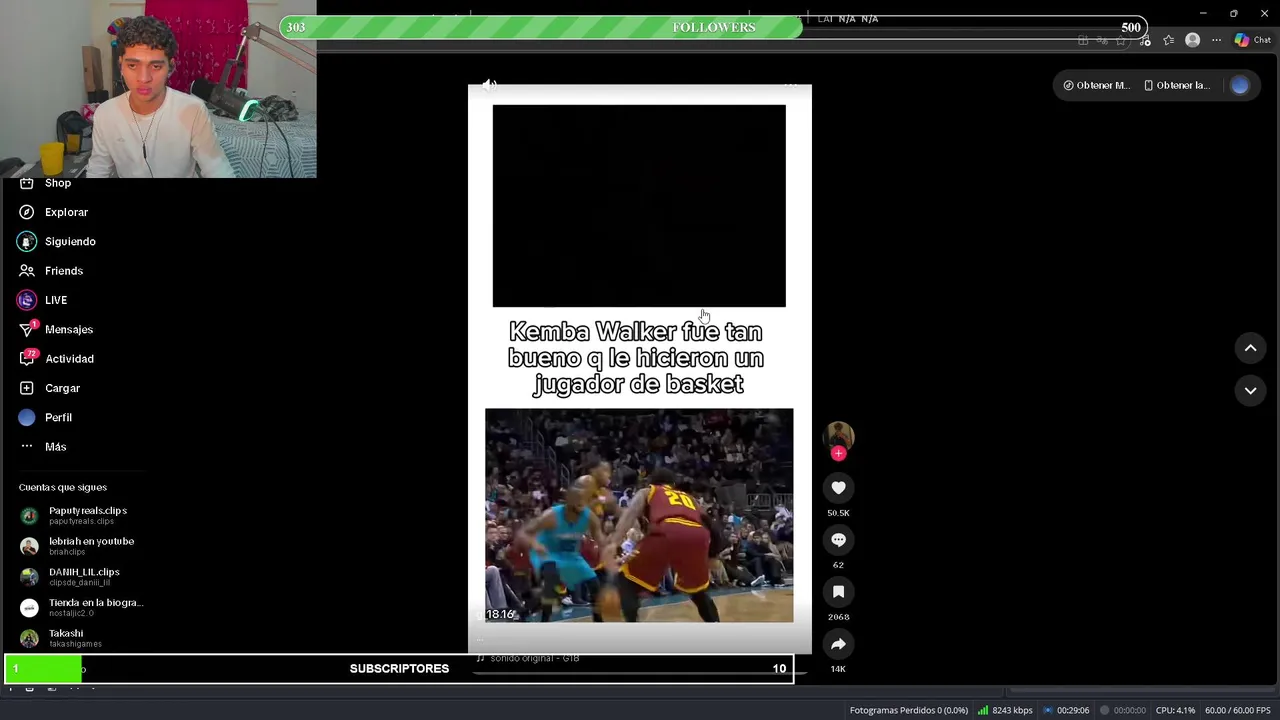Open Tienda en la biogra... account
This screenshot has width=1280, height=720.
click(x=82, y=607)
